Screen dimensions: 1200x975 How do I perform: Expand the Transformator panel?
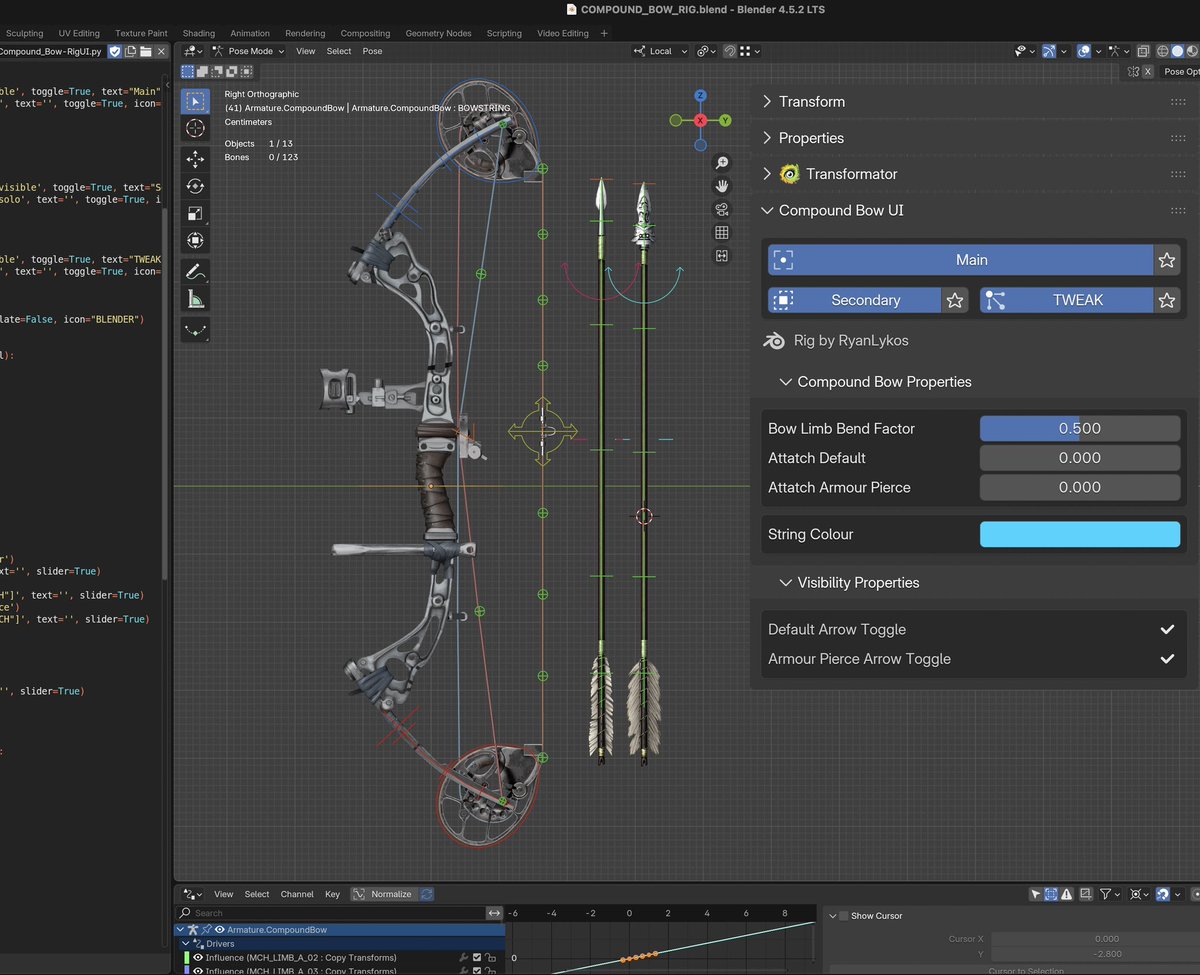point(767,174)
